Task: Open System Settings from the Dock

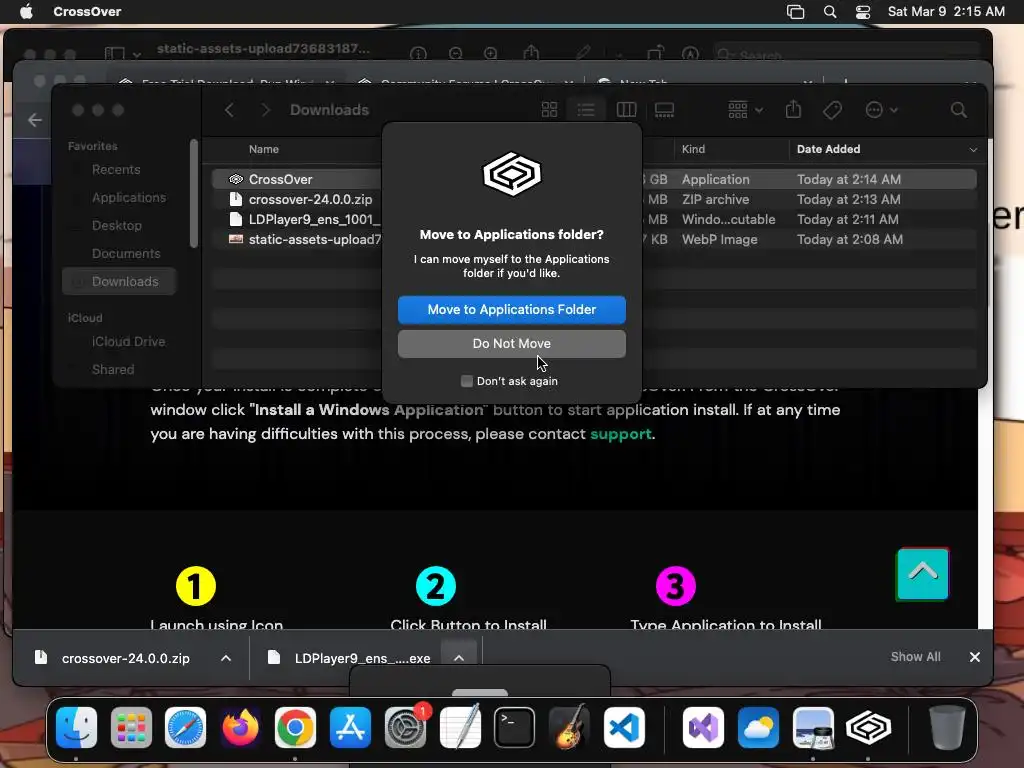Action: click(x=405, y=727)
